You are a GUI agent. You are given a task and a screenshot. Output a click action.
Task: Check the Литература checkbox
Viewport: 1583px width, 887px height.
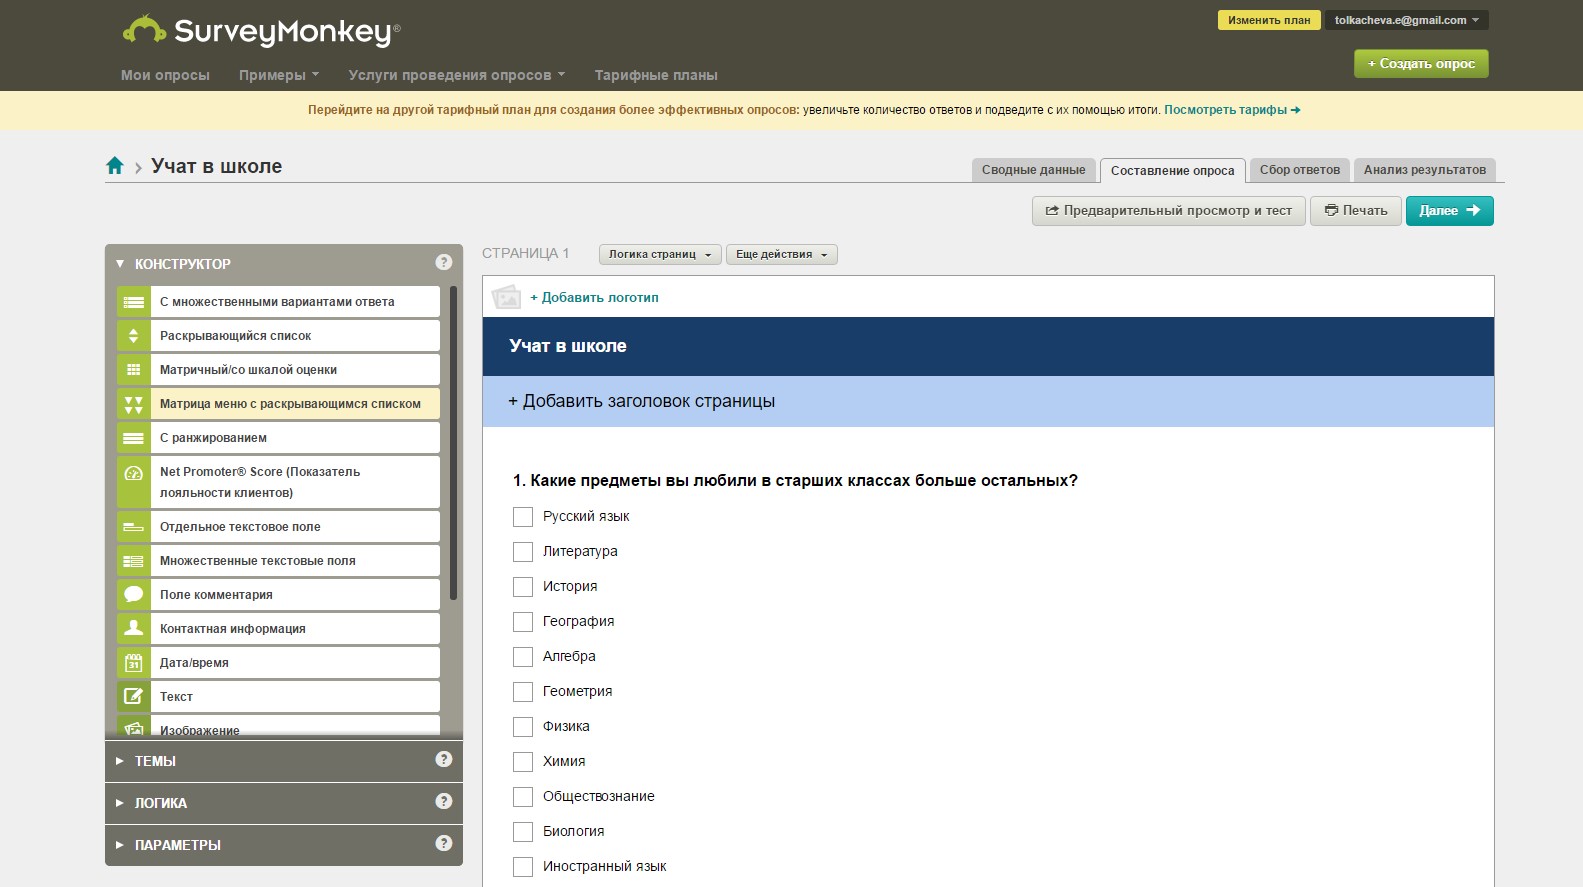click(523, 552)
